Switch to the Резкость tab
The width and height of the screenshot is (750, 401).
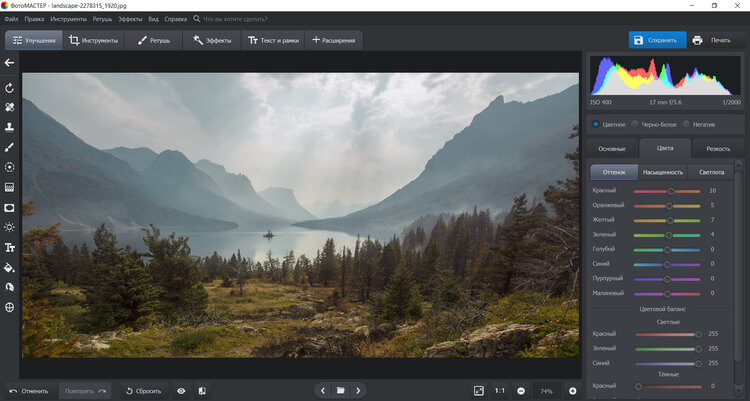point(717,148)
